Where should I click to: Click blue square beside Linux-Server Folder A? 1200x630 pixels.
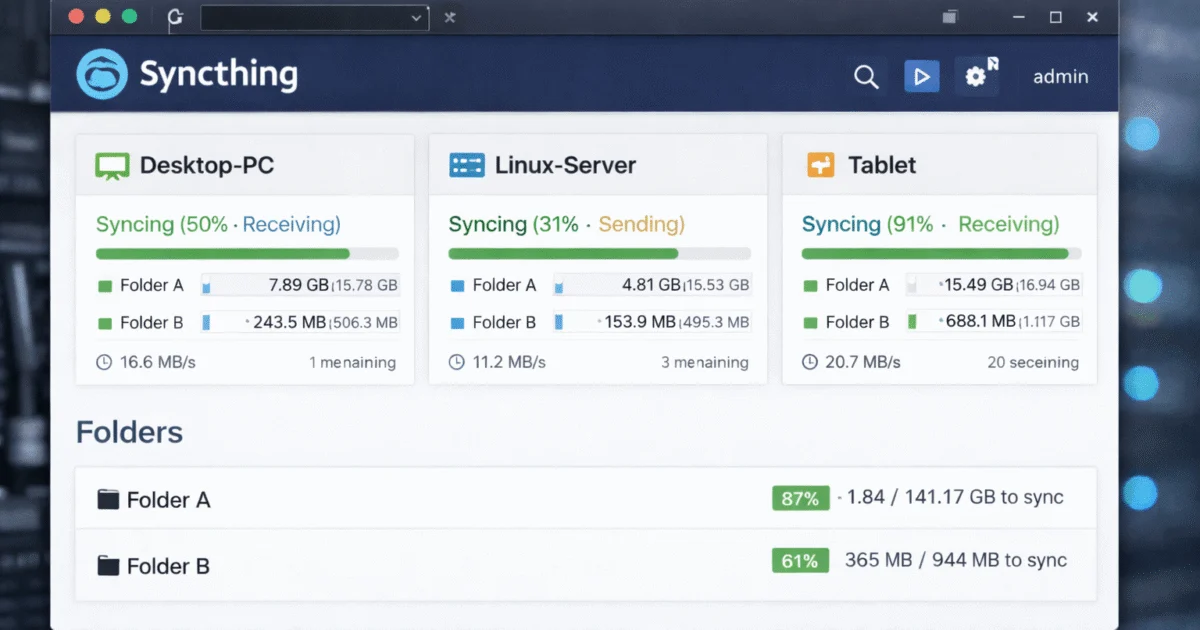pyautogui.click(x=458, y=286)
